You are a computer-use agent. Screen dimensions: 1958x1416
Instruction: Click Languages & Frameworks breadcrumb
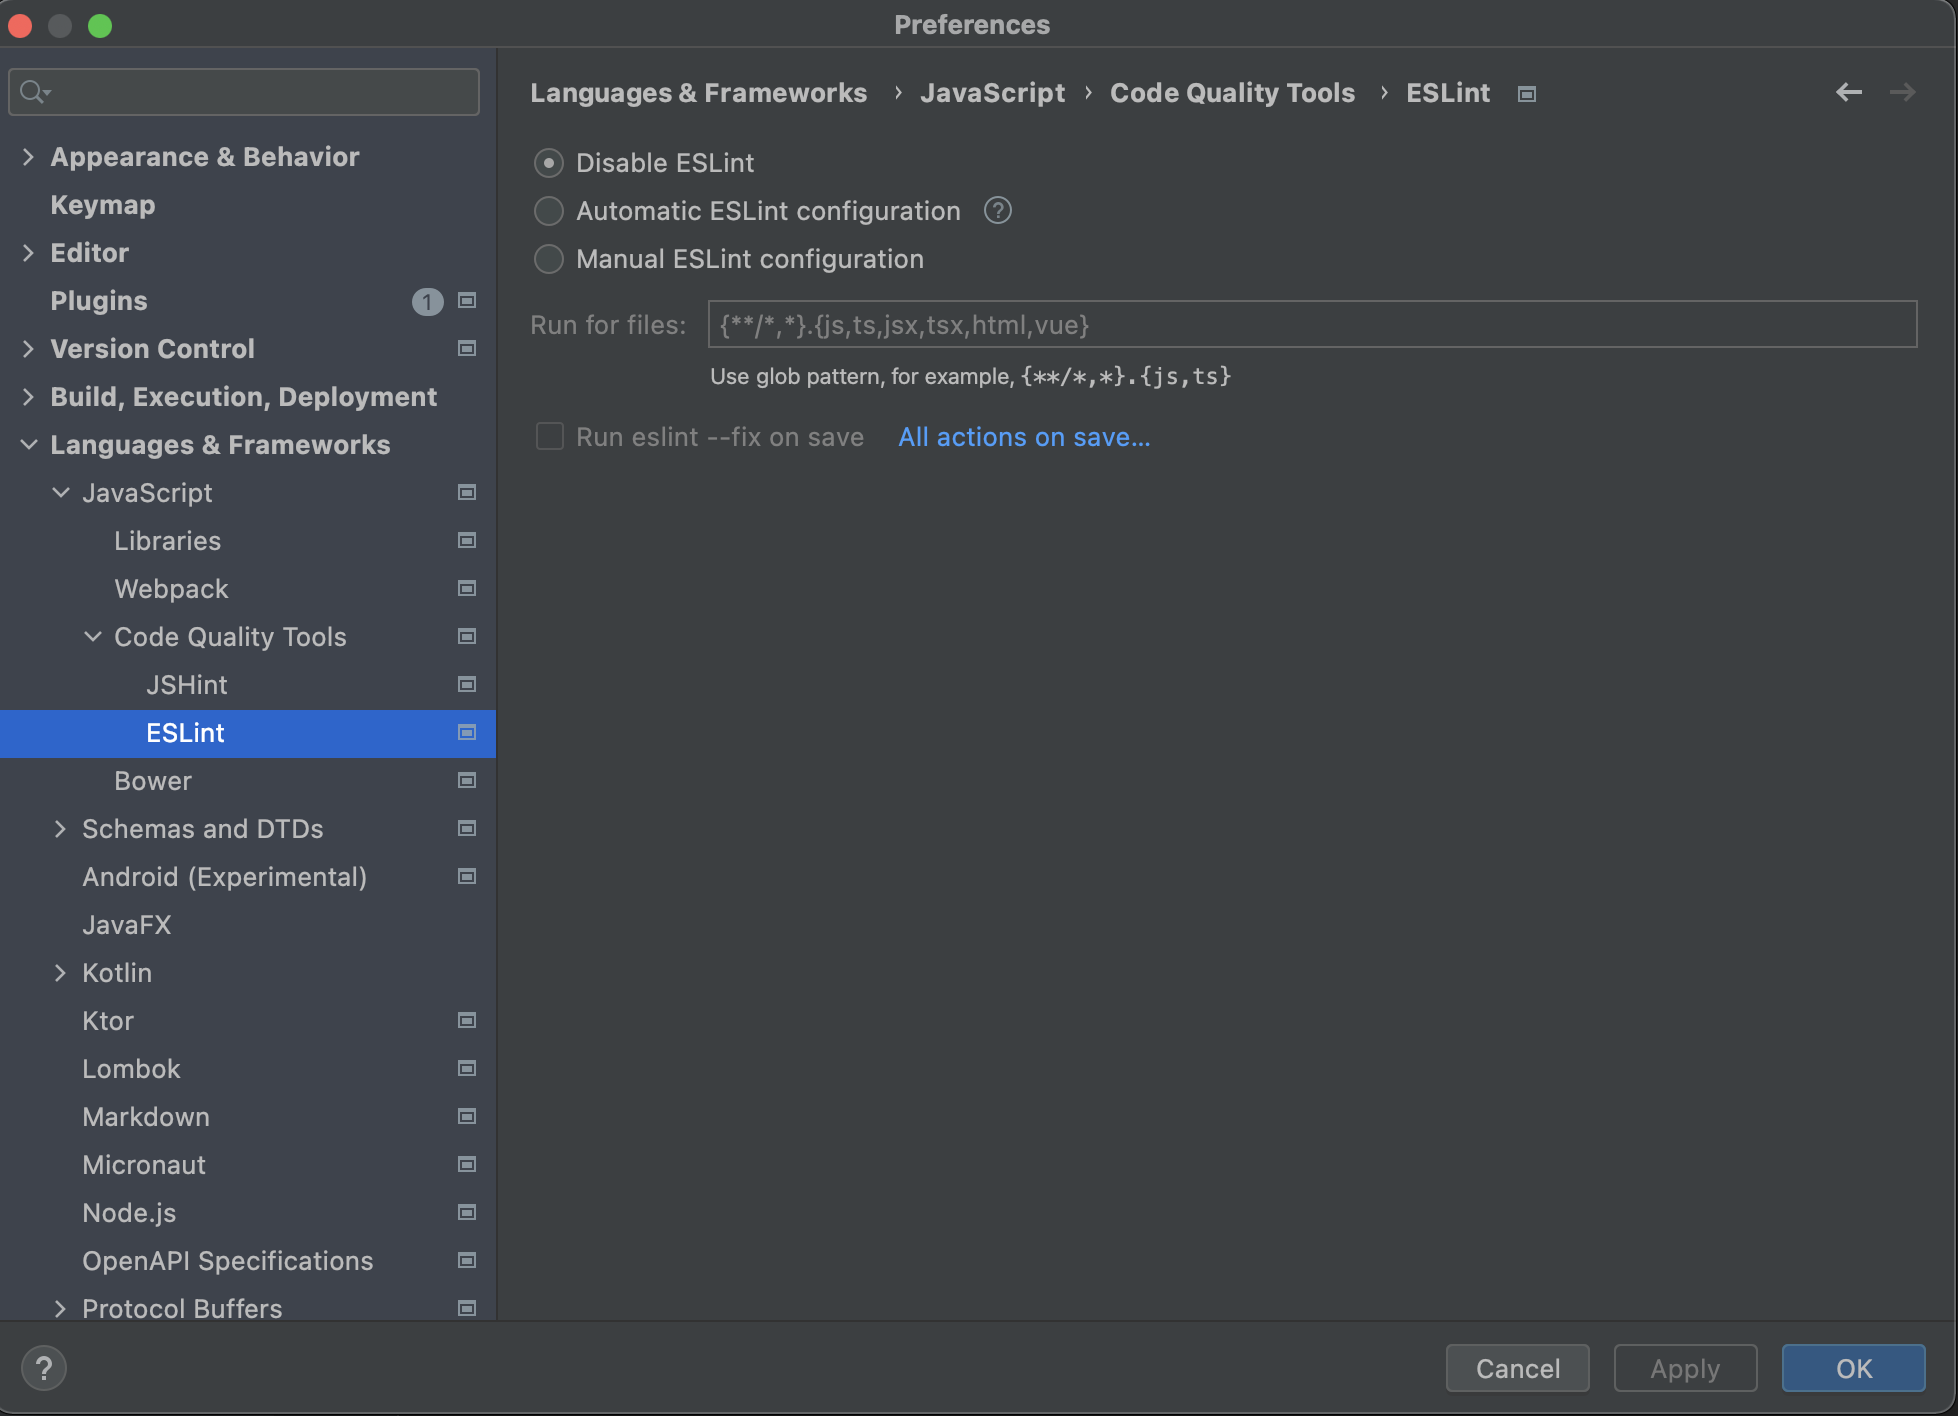coord(698,93)
